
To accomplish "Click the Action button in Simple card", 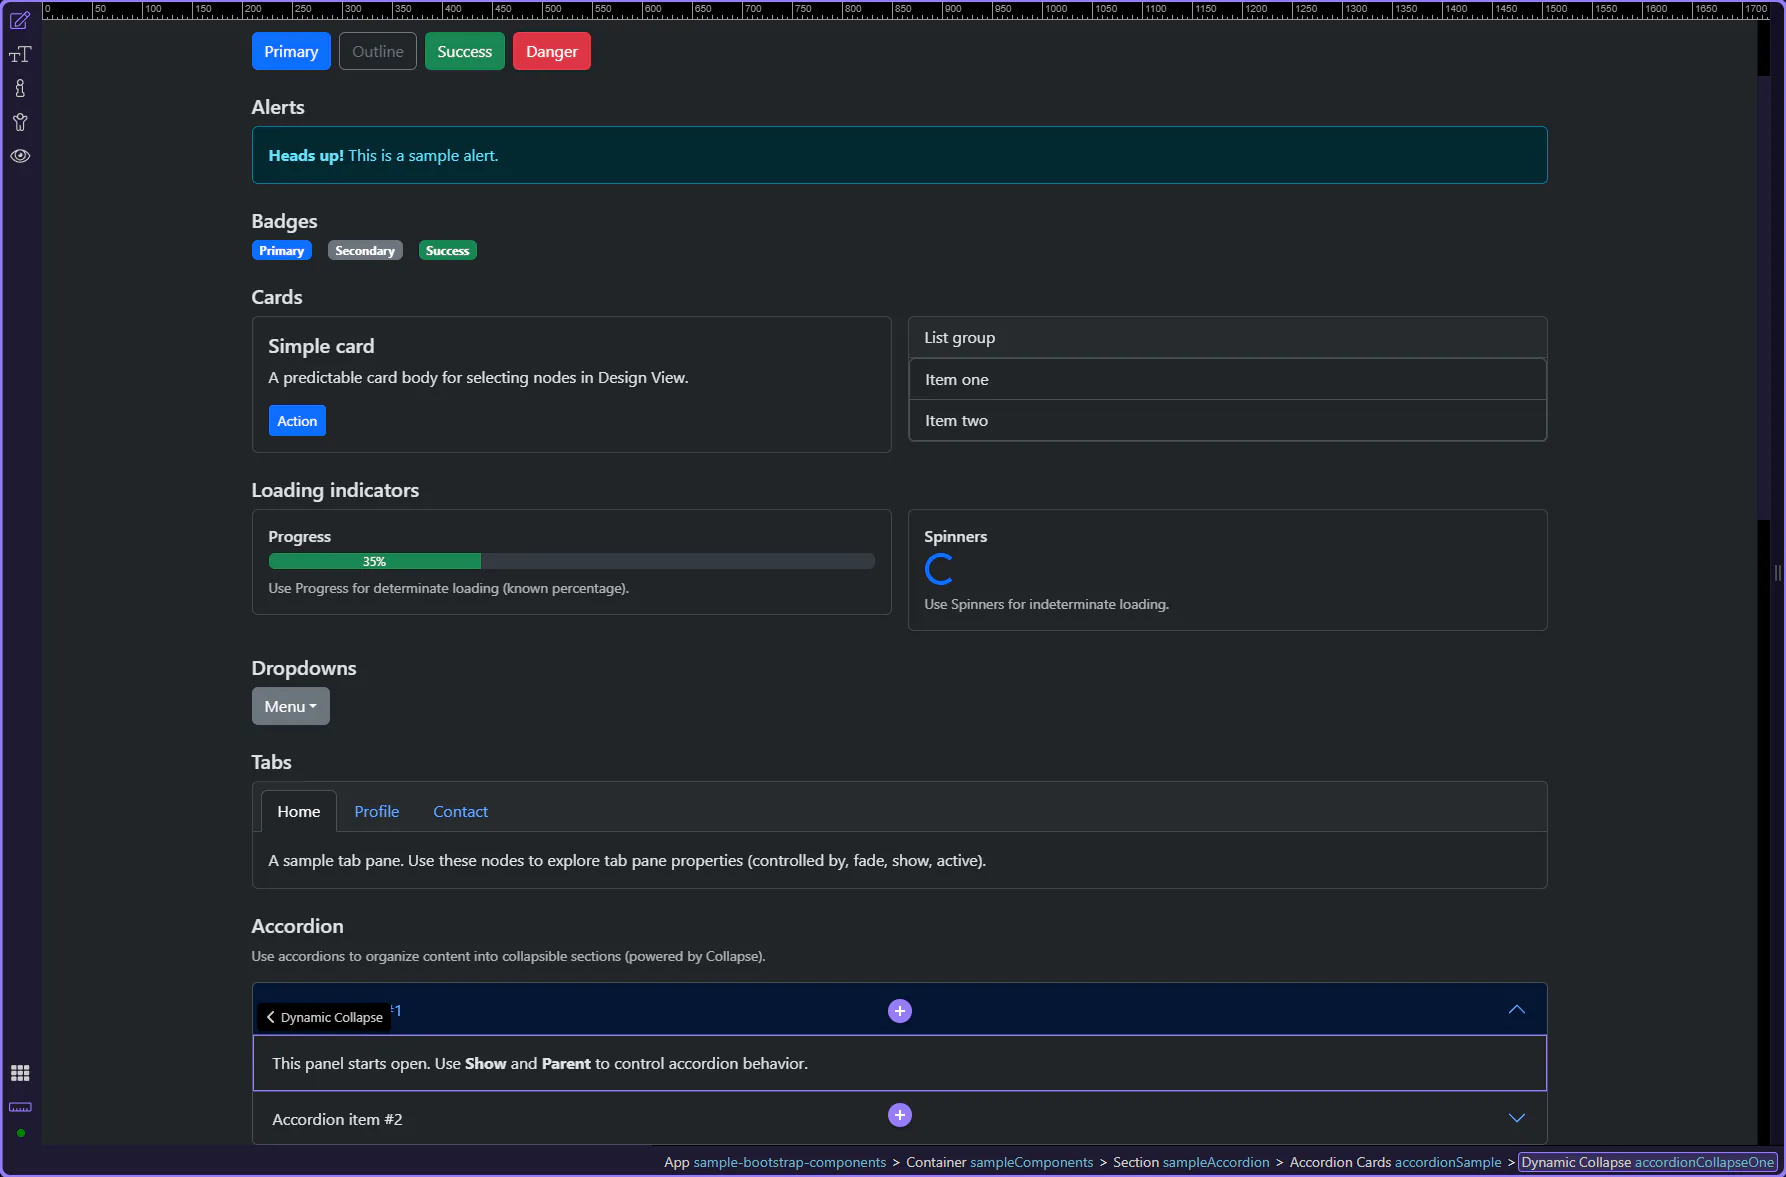I will (297, 421).
